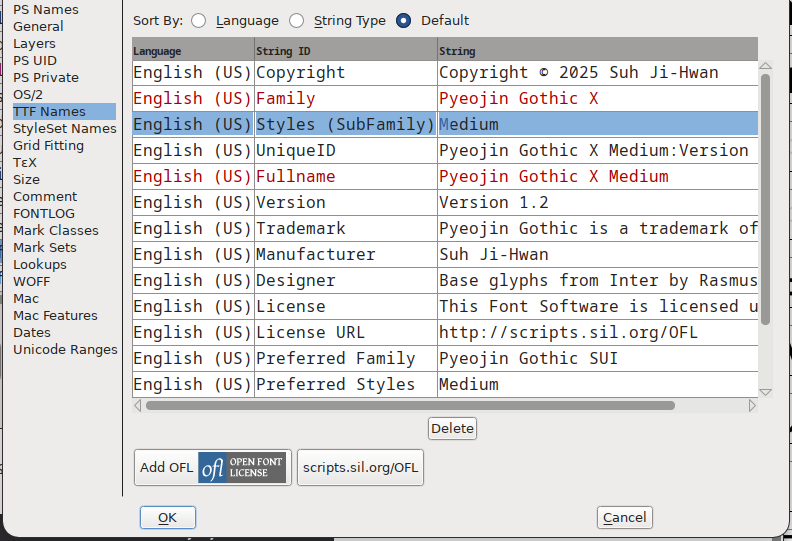792x541 pixels.
Task: Click the Language cell in Copyright row
Action: (x=193, y=73)
